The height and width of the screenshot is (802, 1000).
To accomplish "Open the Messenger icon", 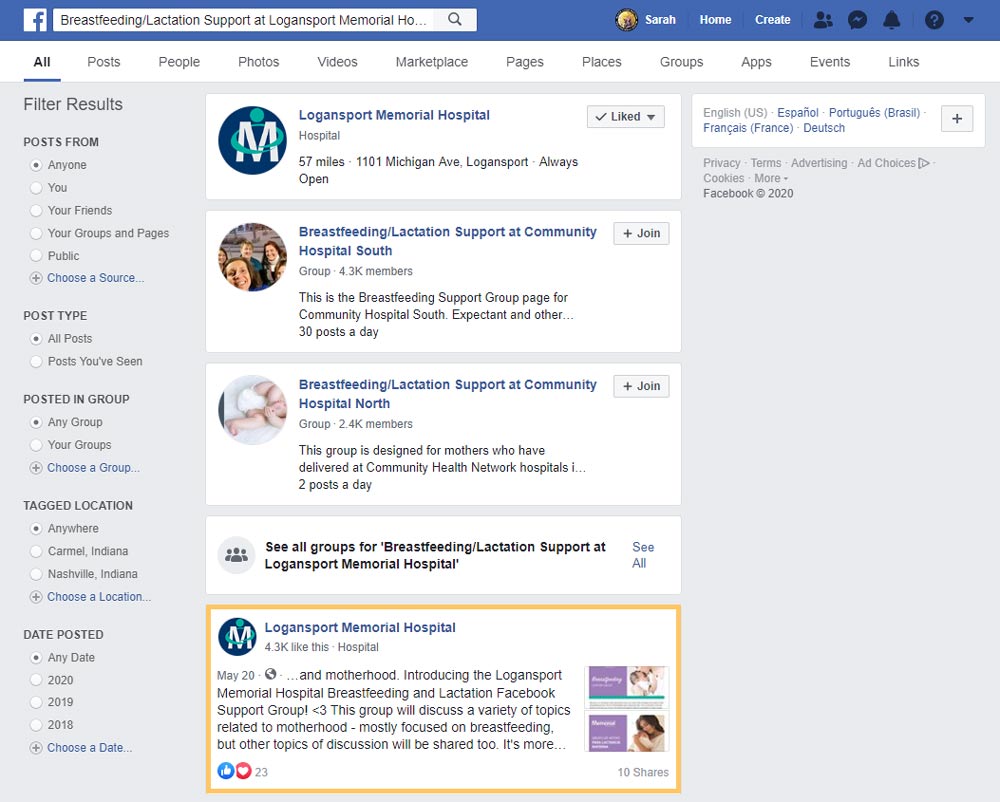I will point(857,20).
